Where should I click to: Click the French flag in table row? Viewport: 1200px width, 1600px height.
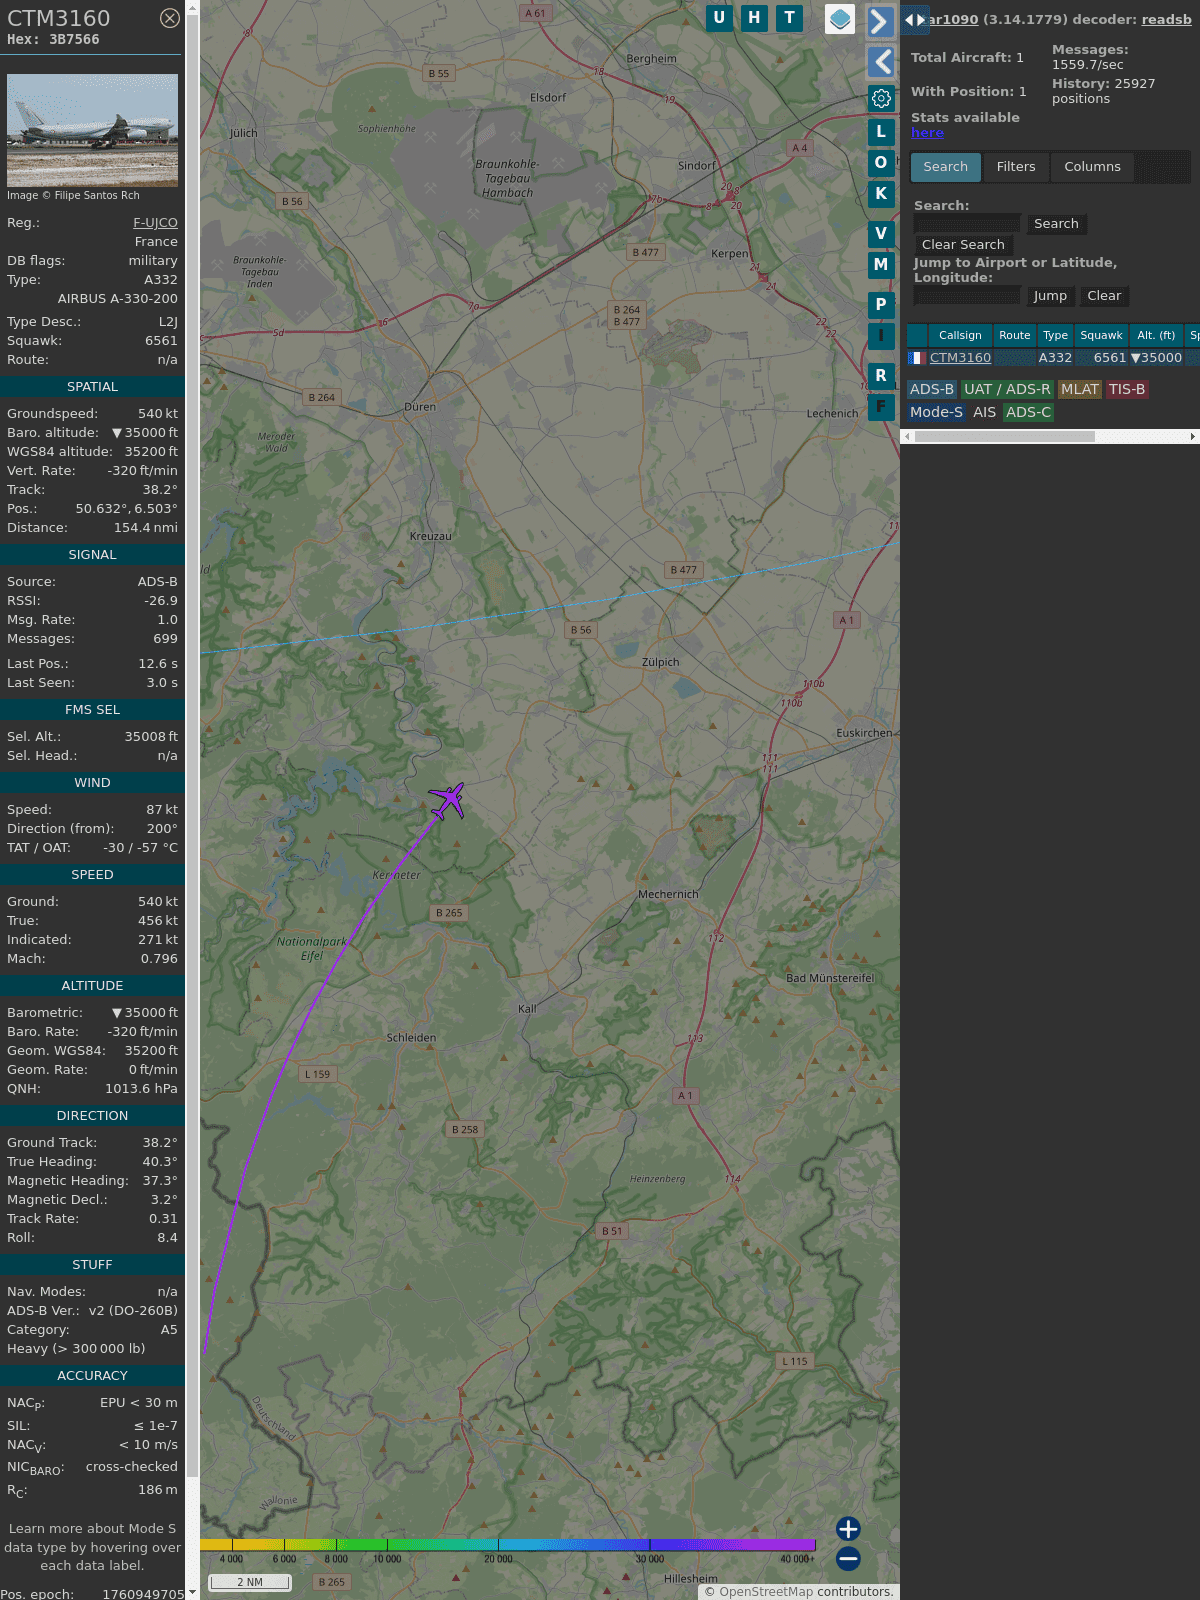pyautogui.click(x=916, y=358)
